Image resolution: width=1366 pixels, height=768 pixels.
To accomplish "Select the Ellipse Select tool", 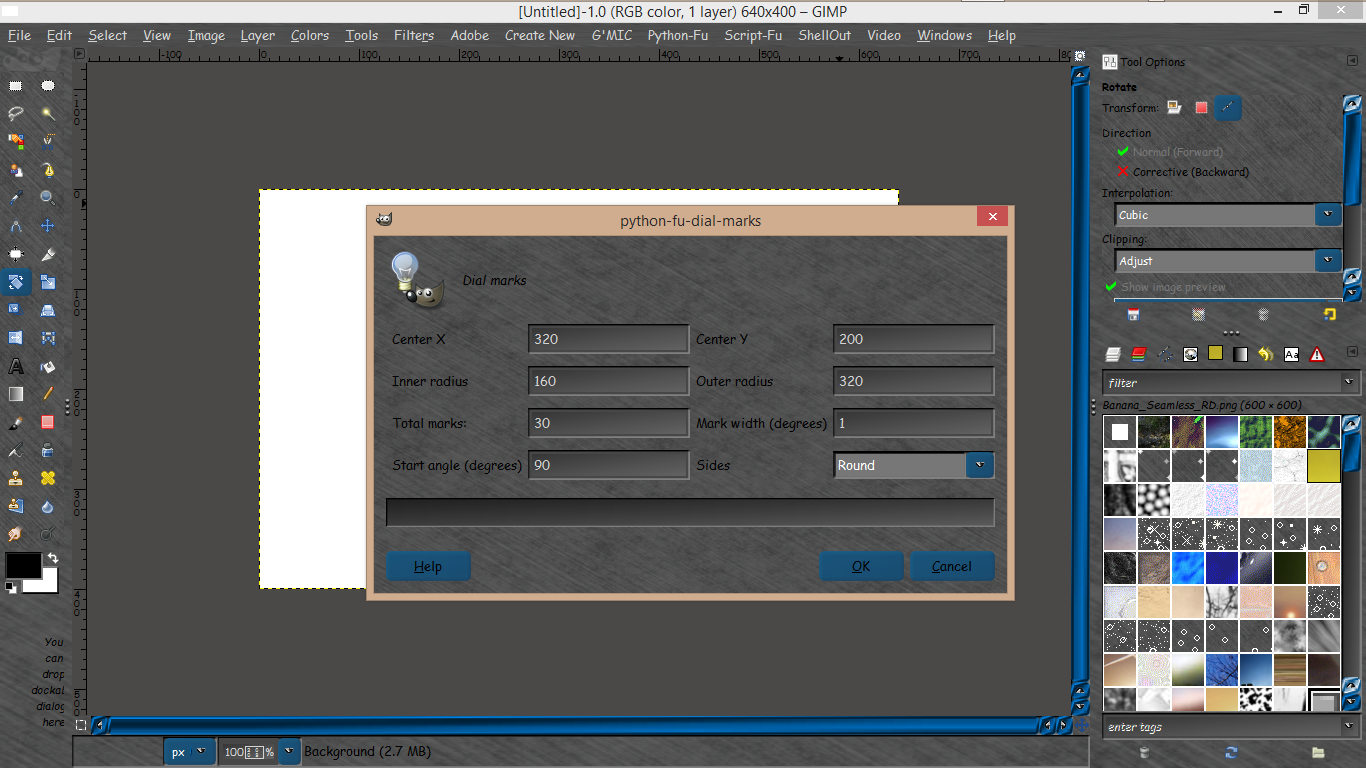I will coord(47,86).
